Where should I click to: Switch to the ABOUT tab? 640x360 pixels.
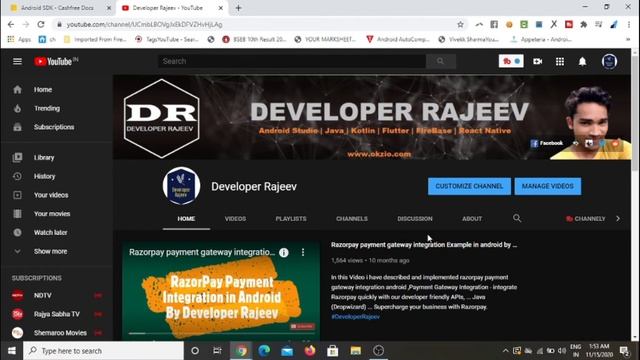click(x=472, y=219)
